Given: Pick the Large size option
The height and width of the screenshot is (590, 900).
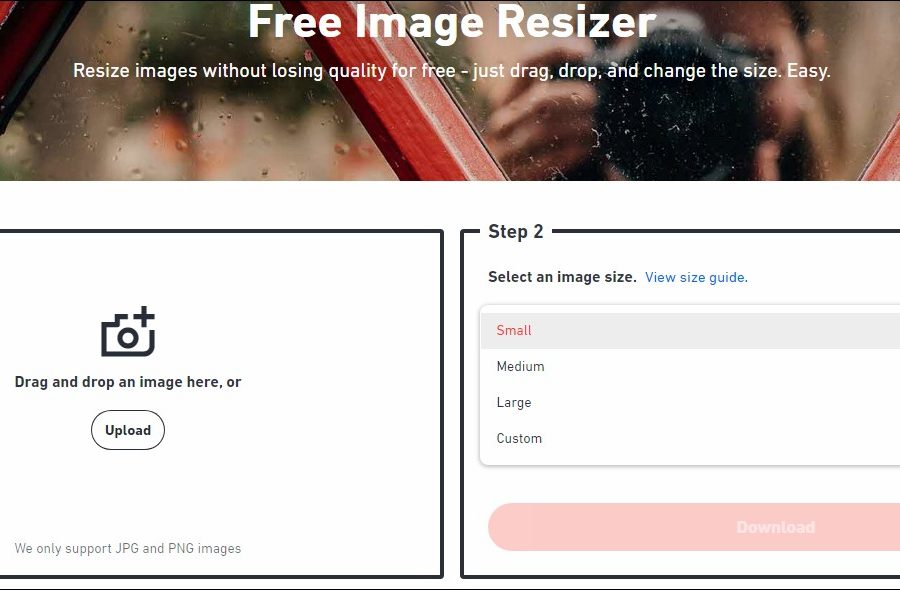Looking at the screenshot, I should point(690,402).
